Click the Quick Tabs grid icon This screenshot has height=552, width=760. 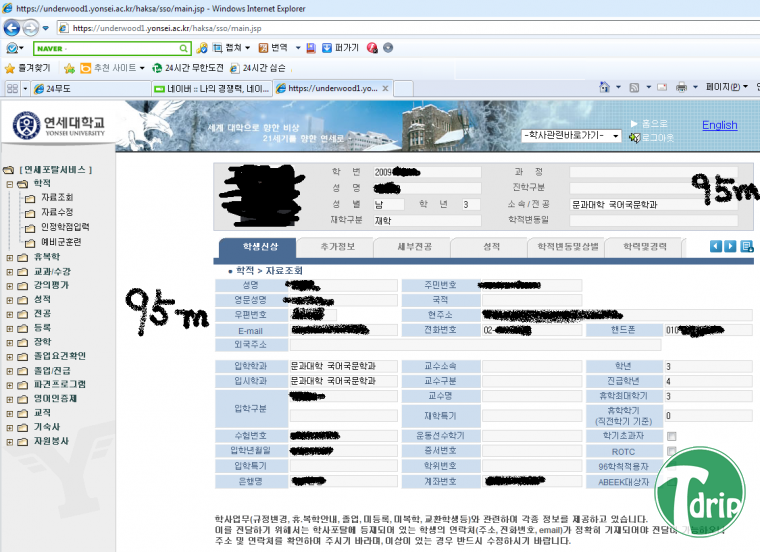point(13,89)
